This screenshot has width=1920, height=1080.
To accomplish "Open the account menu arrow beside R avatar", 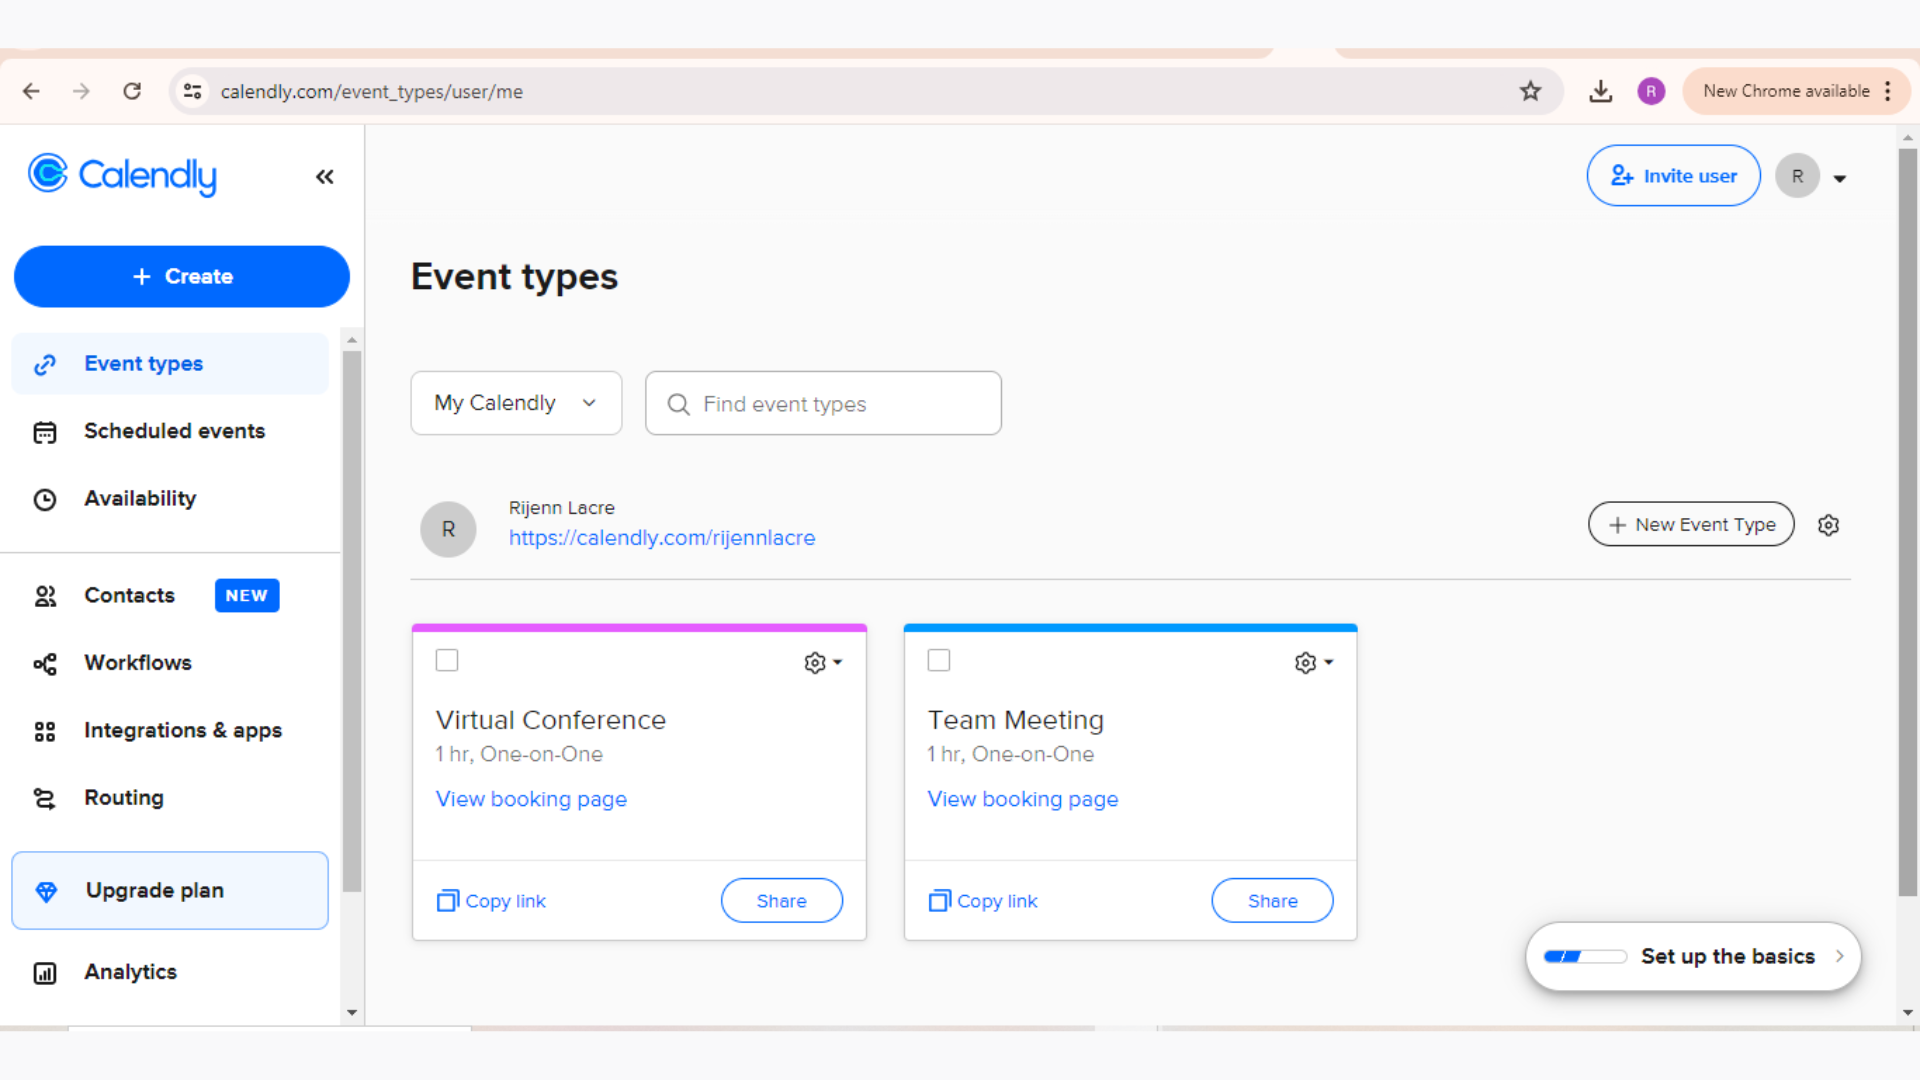I will click(x=1839, y=178).
